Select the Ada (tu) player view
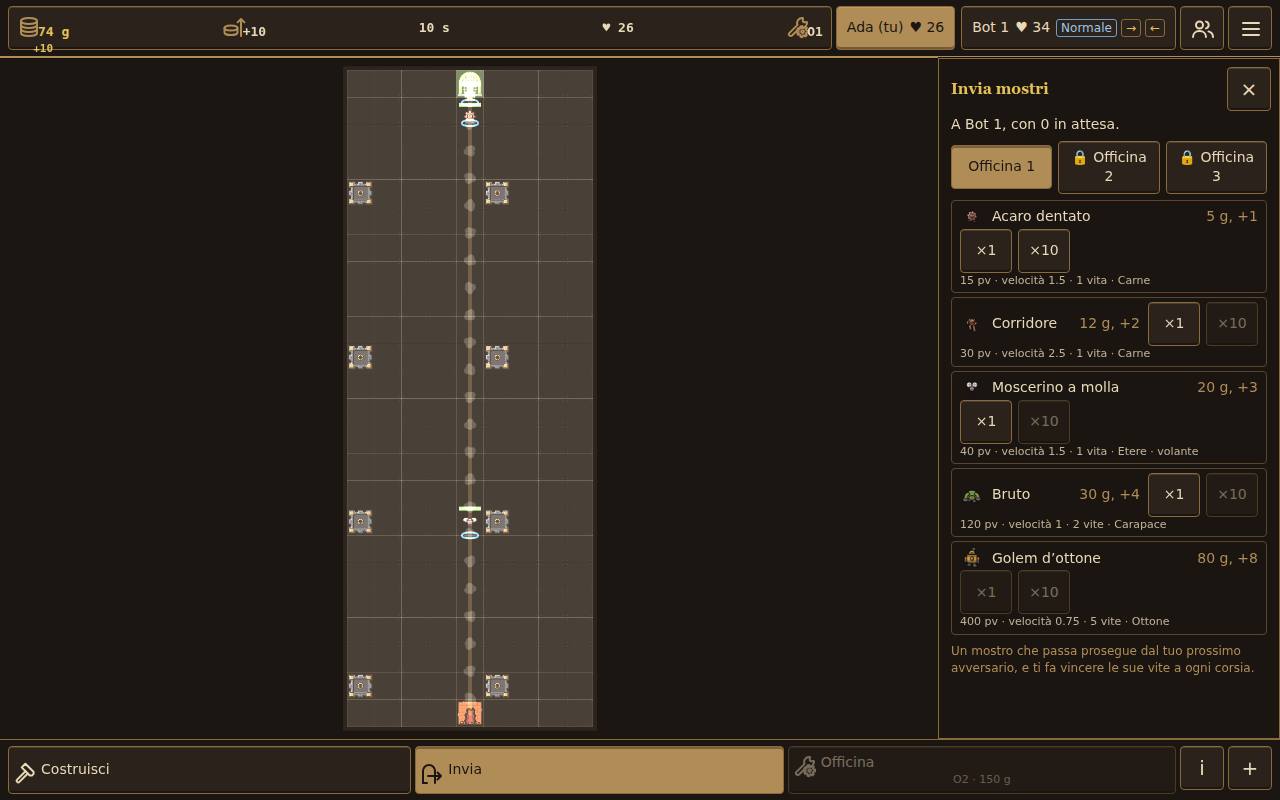 pyautogui.click(x=895, y=28)
